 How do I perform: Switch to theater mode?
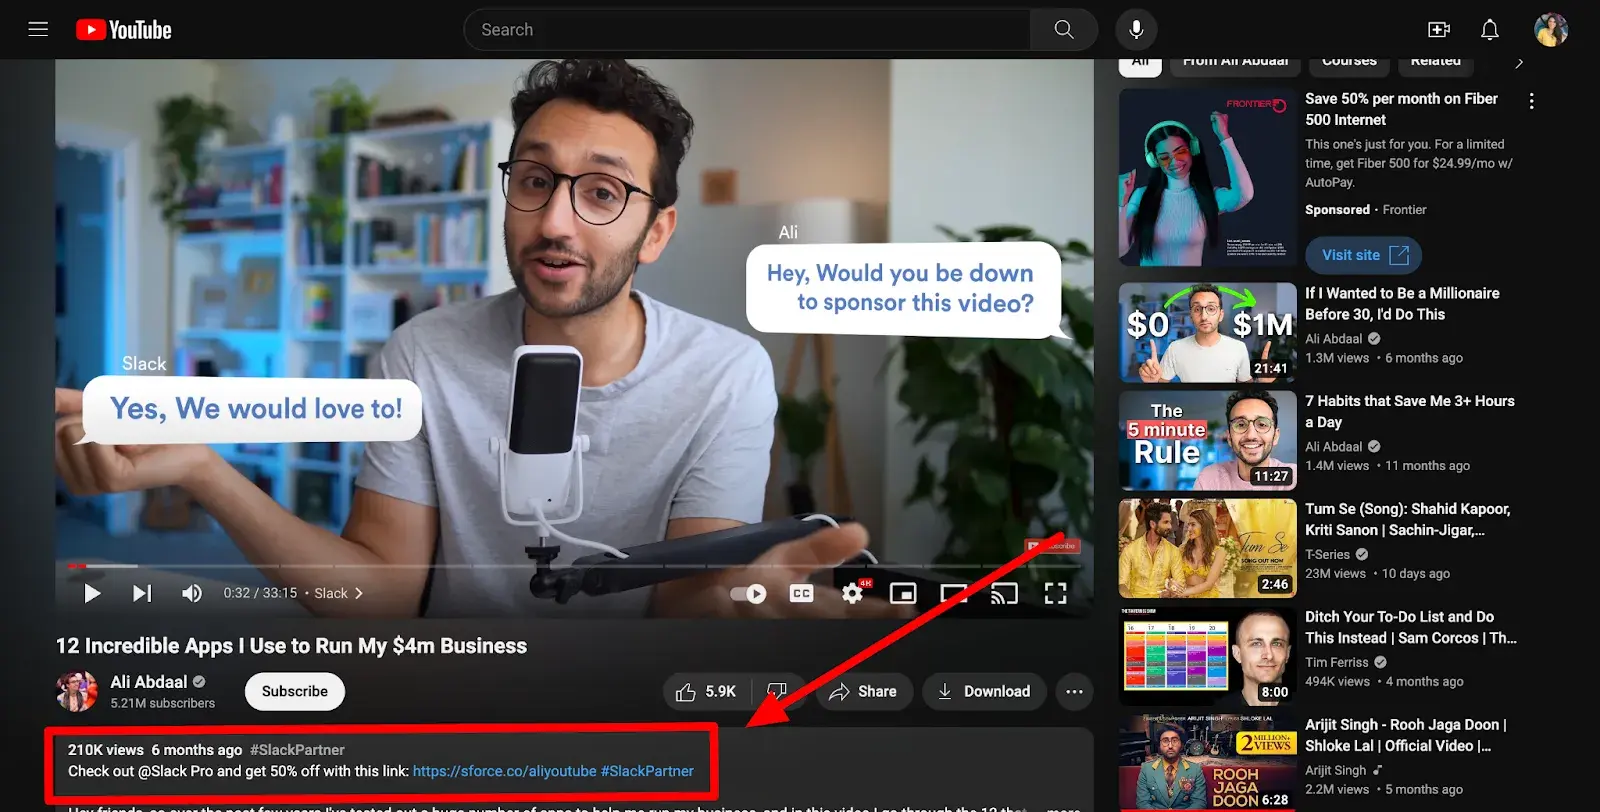954,593
